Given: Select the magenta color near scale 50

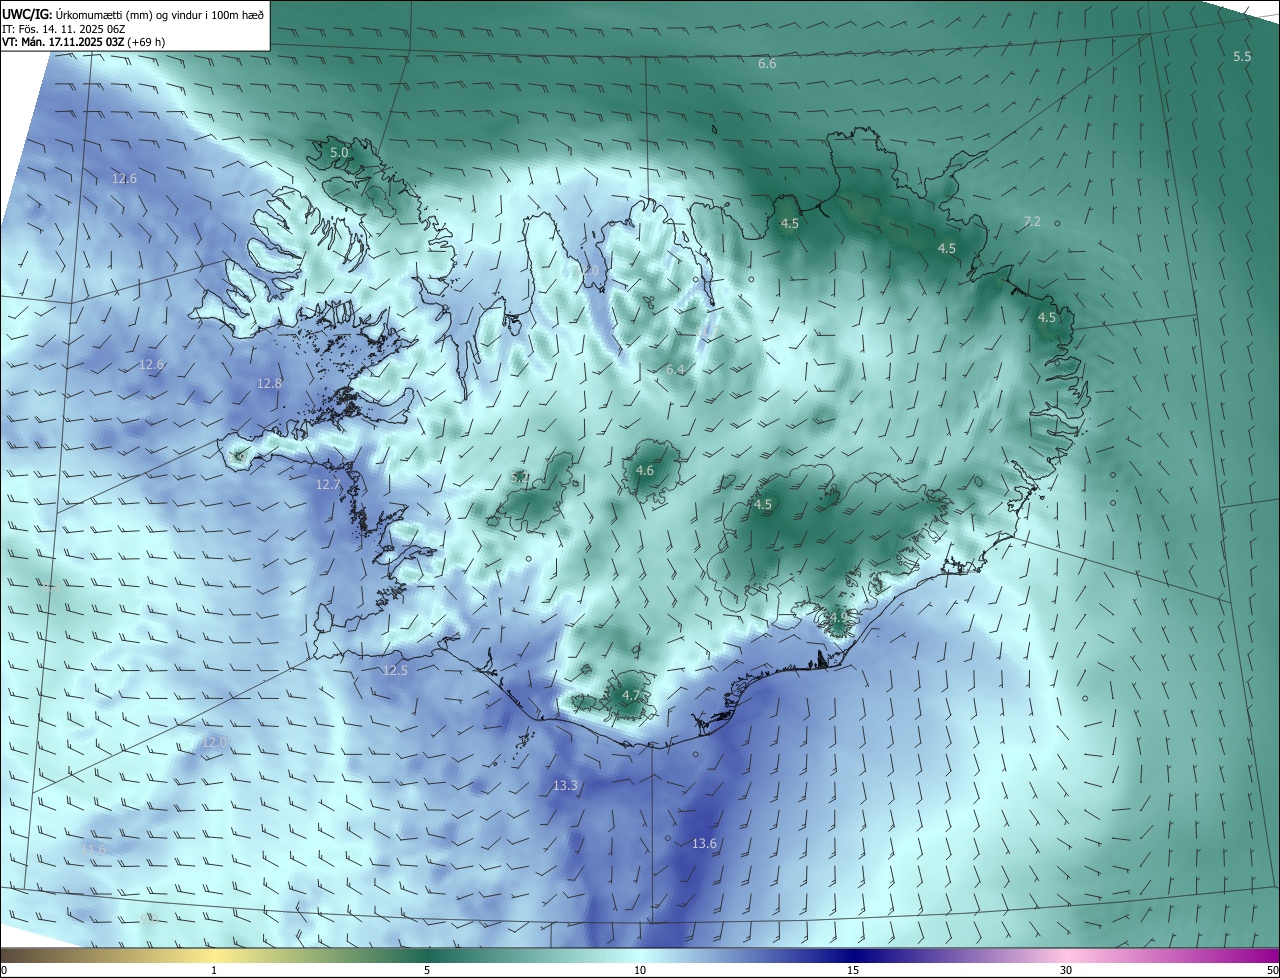Looking at the screenshot, I should tap(1270, 955).
